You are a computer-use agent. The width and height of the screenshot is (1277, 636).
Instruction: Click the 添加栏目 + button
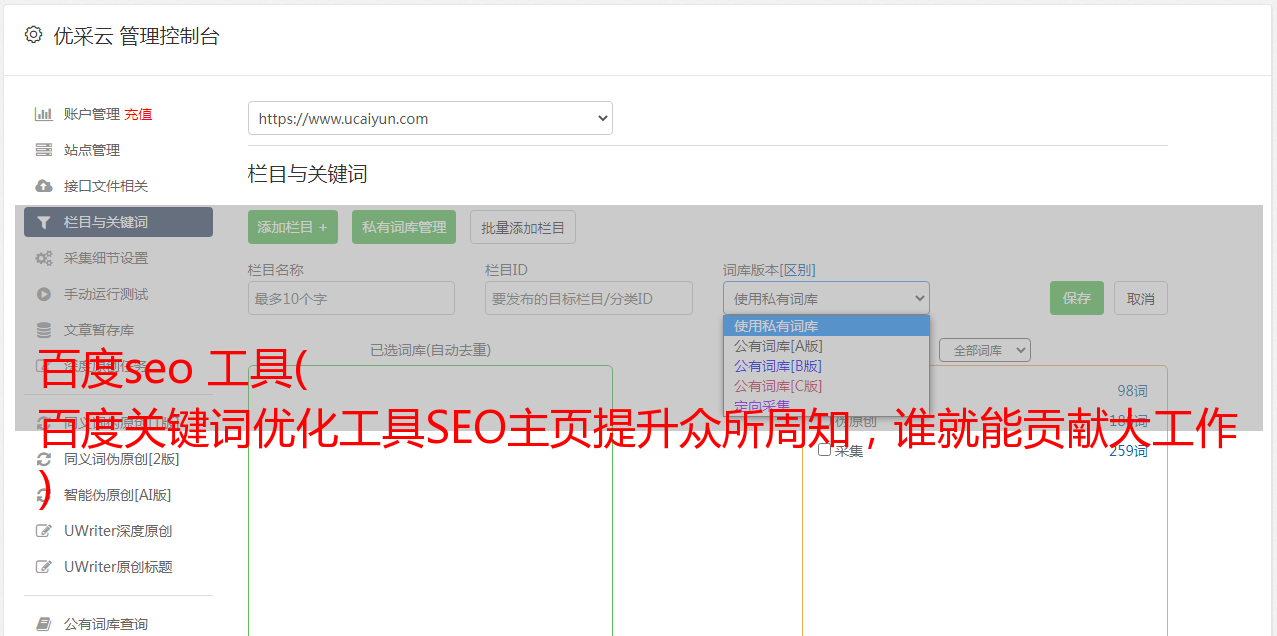(x=293, y=227)
